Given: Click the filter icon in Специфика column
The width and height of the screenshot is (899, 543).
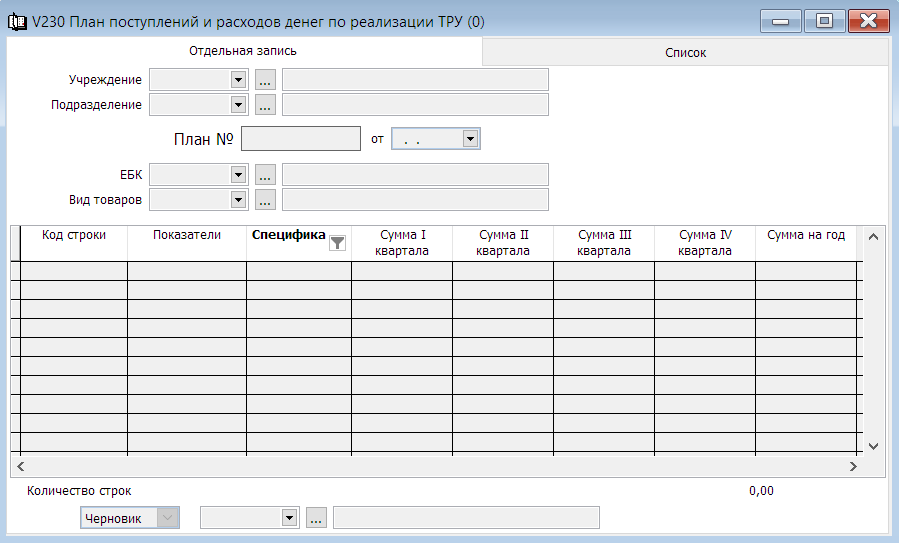Looking at the screenshot, I should (338, 242).
